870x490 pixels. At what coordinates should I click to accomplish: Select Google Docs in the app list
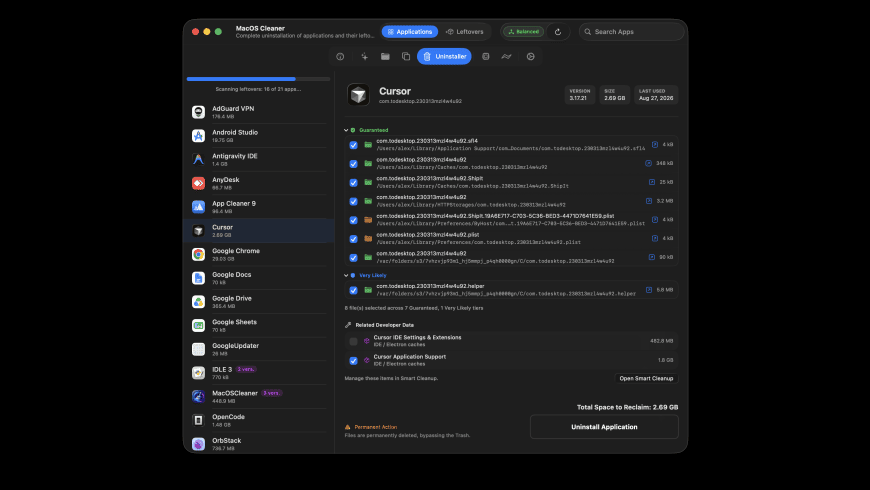coord(259,278)
